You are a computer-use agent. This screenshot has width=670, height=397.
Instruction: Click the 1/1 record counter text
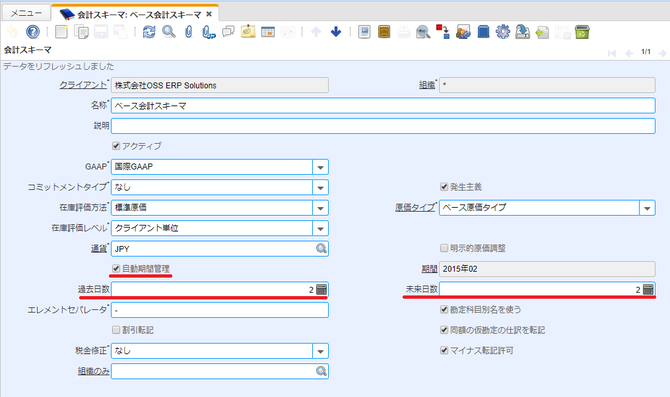pos(646,52)
